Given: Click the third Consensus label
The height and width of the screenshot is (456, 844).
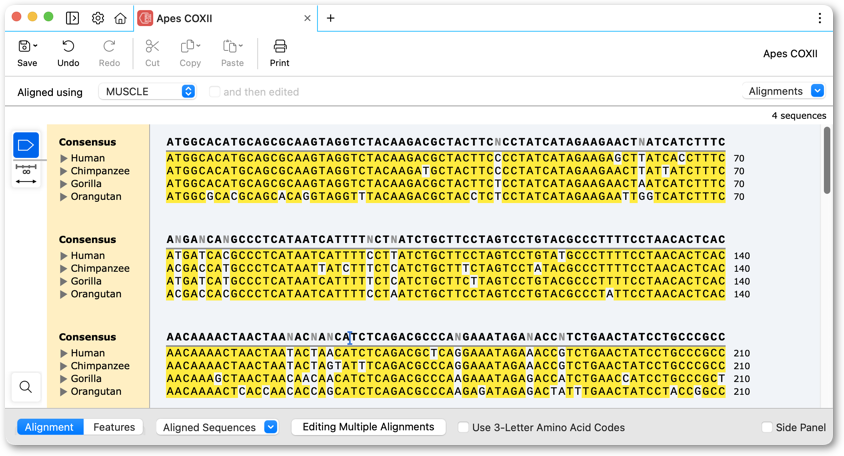Looking at the screenshot, I should [x=87, y=337].
